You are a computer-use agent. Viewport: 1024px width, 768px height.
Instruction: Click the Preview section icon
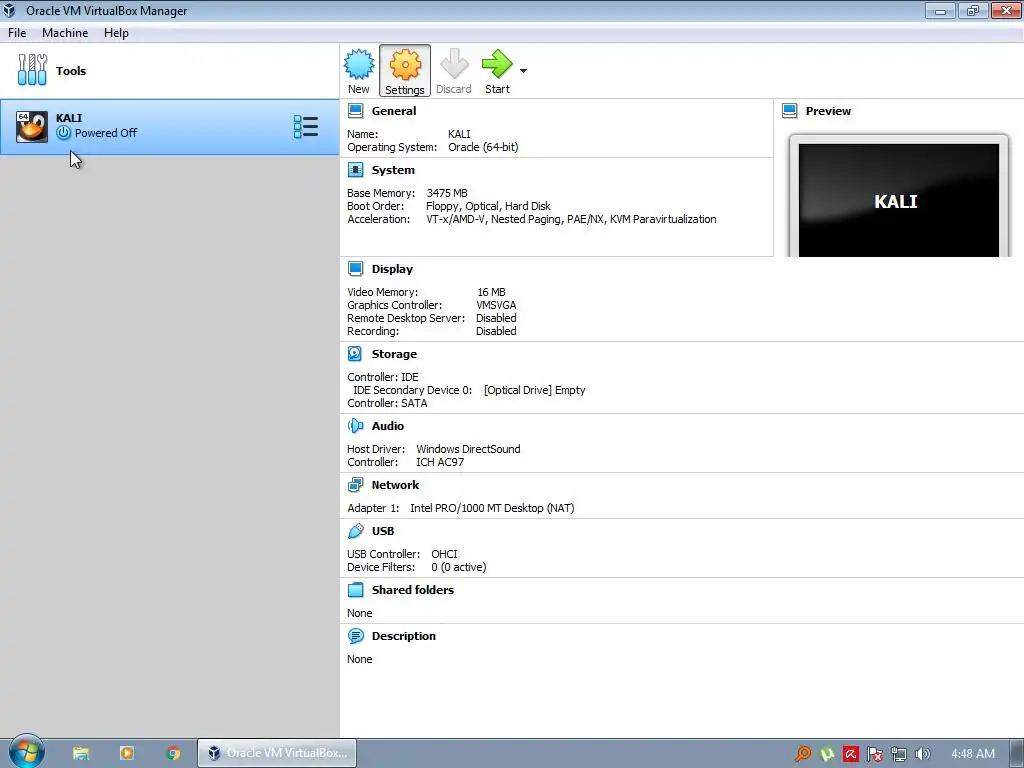click(x=790, y=111)
